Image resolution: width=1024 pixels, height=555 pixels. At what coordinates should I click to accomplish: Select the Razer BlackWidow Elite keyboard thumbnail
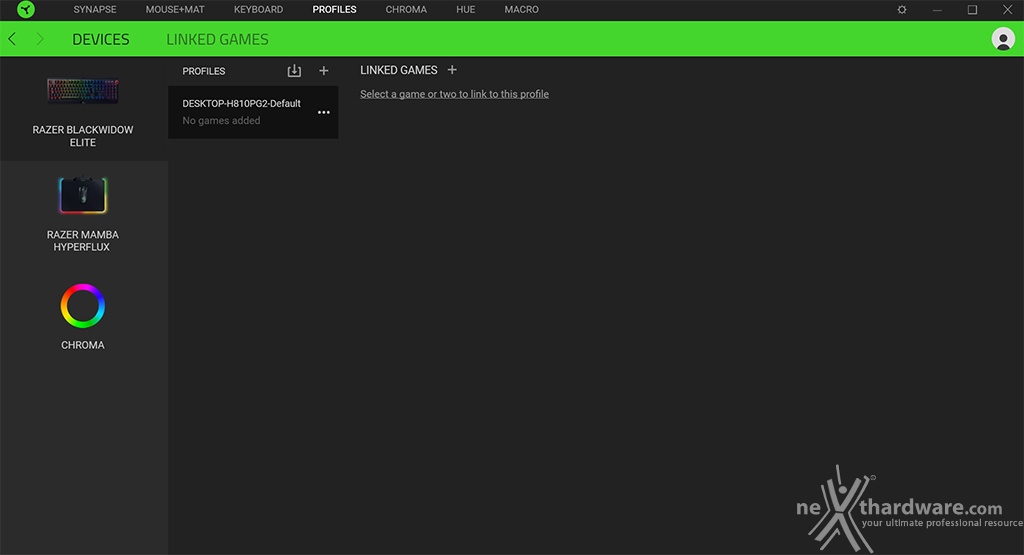[83, 91]
